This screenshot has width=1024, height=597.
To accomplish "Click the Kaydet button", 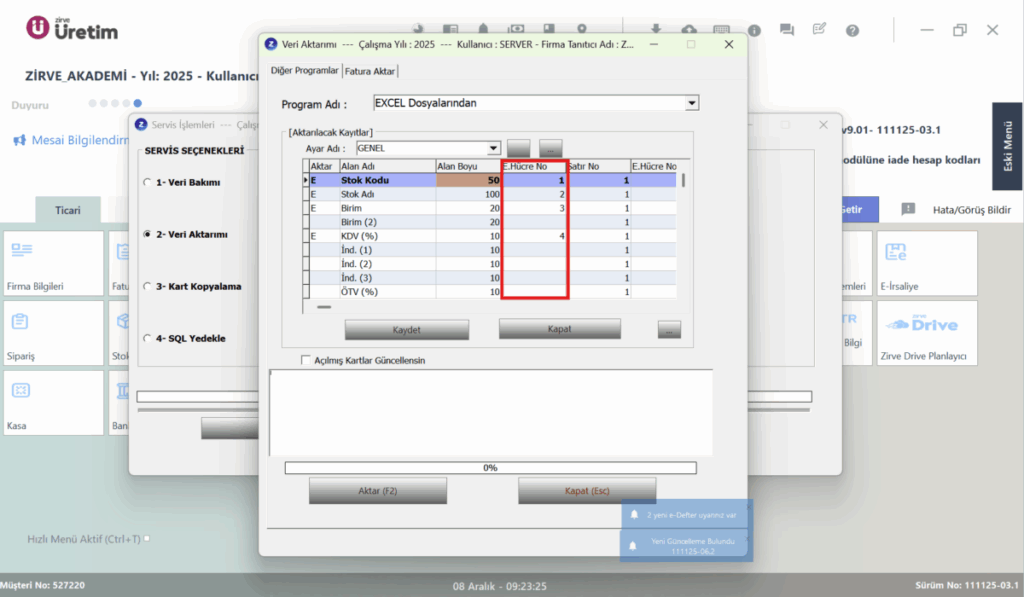I will pos(406,330).
